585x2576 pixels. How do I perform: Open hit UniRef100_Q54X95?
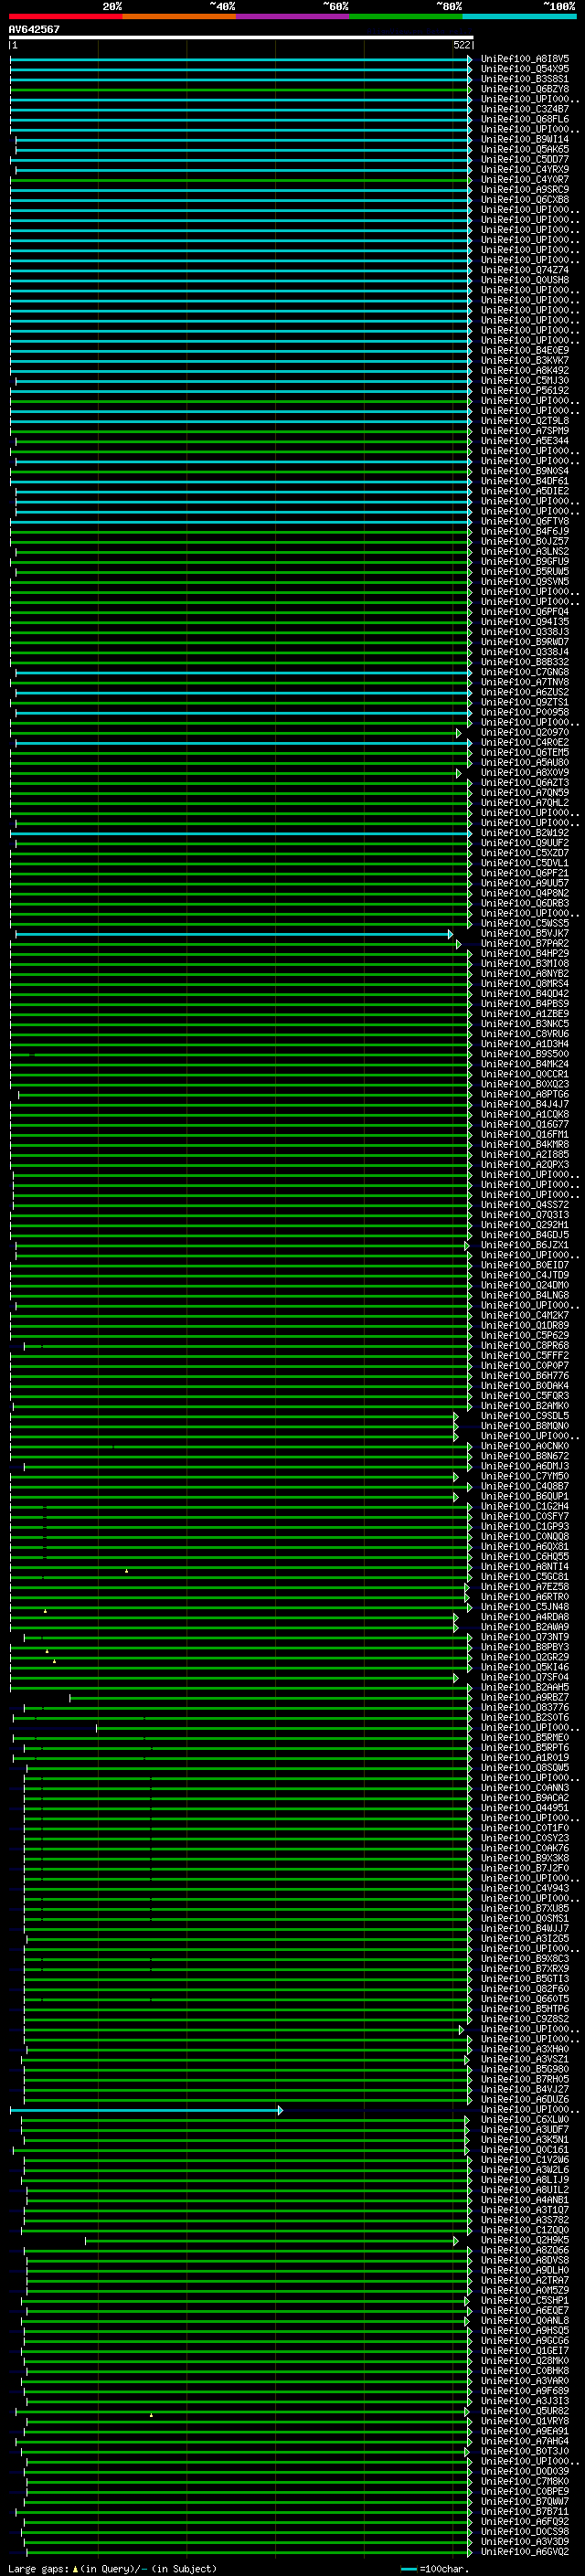525,69
